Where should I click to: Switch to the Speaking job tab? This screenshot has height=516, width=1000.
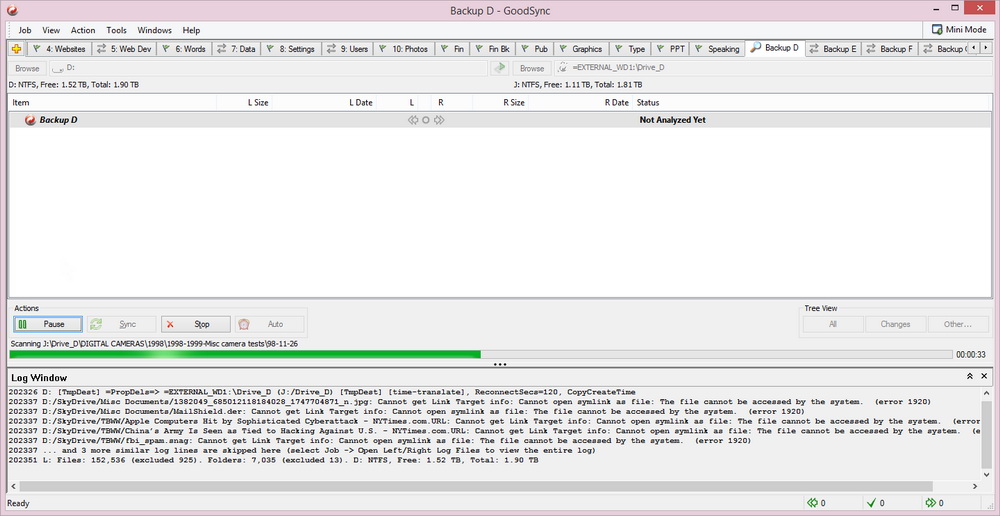[717, 49]
